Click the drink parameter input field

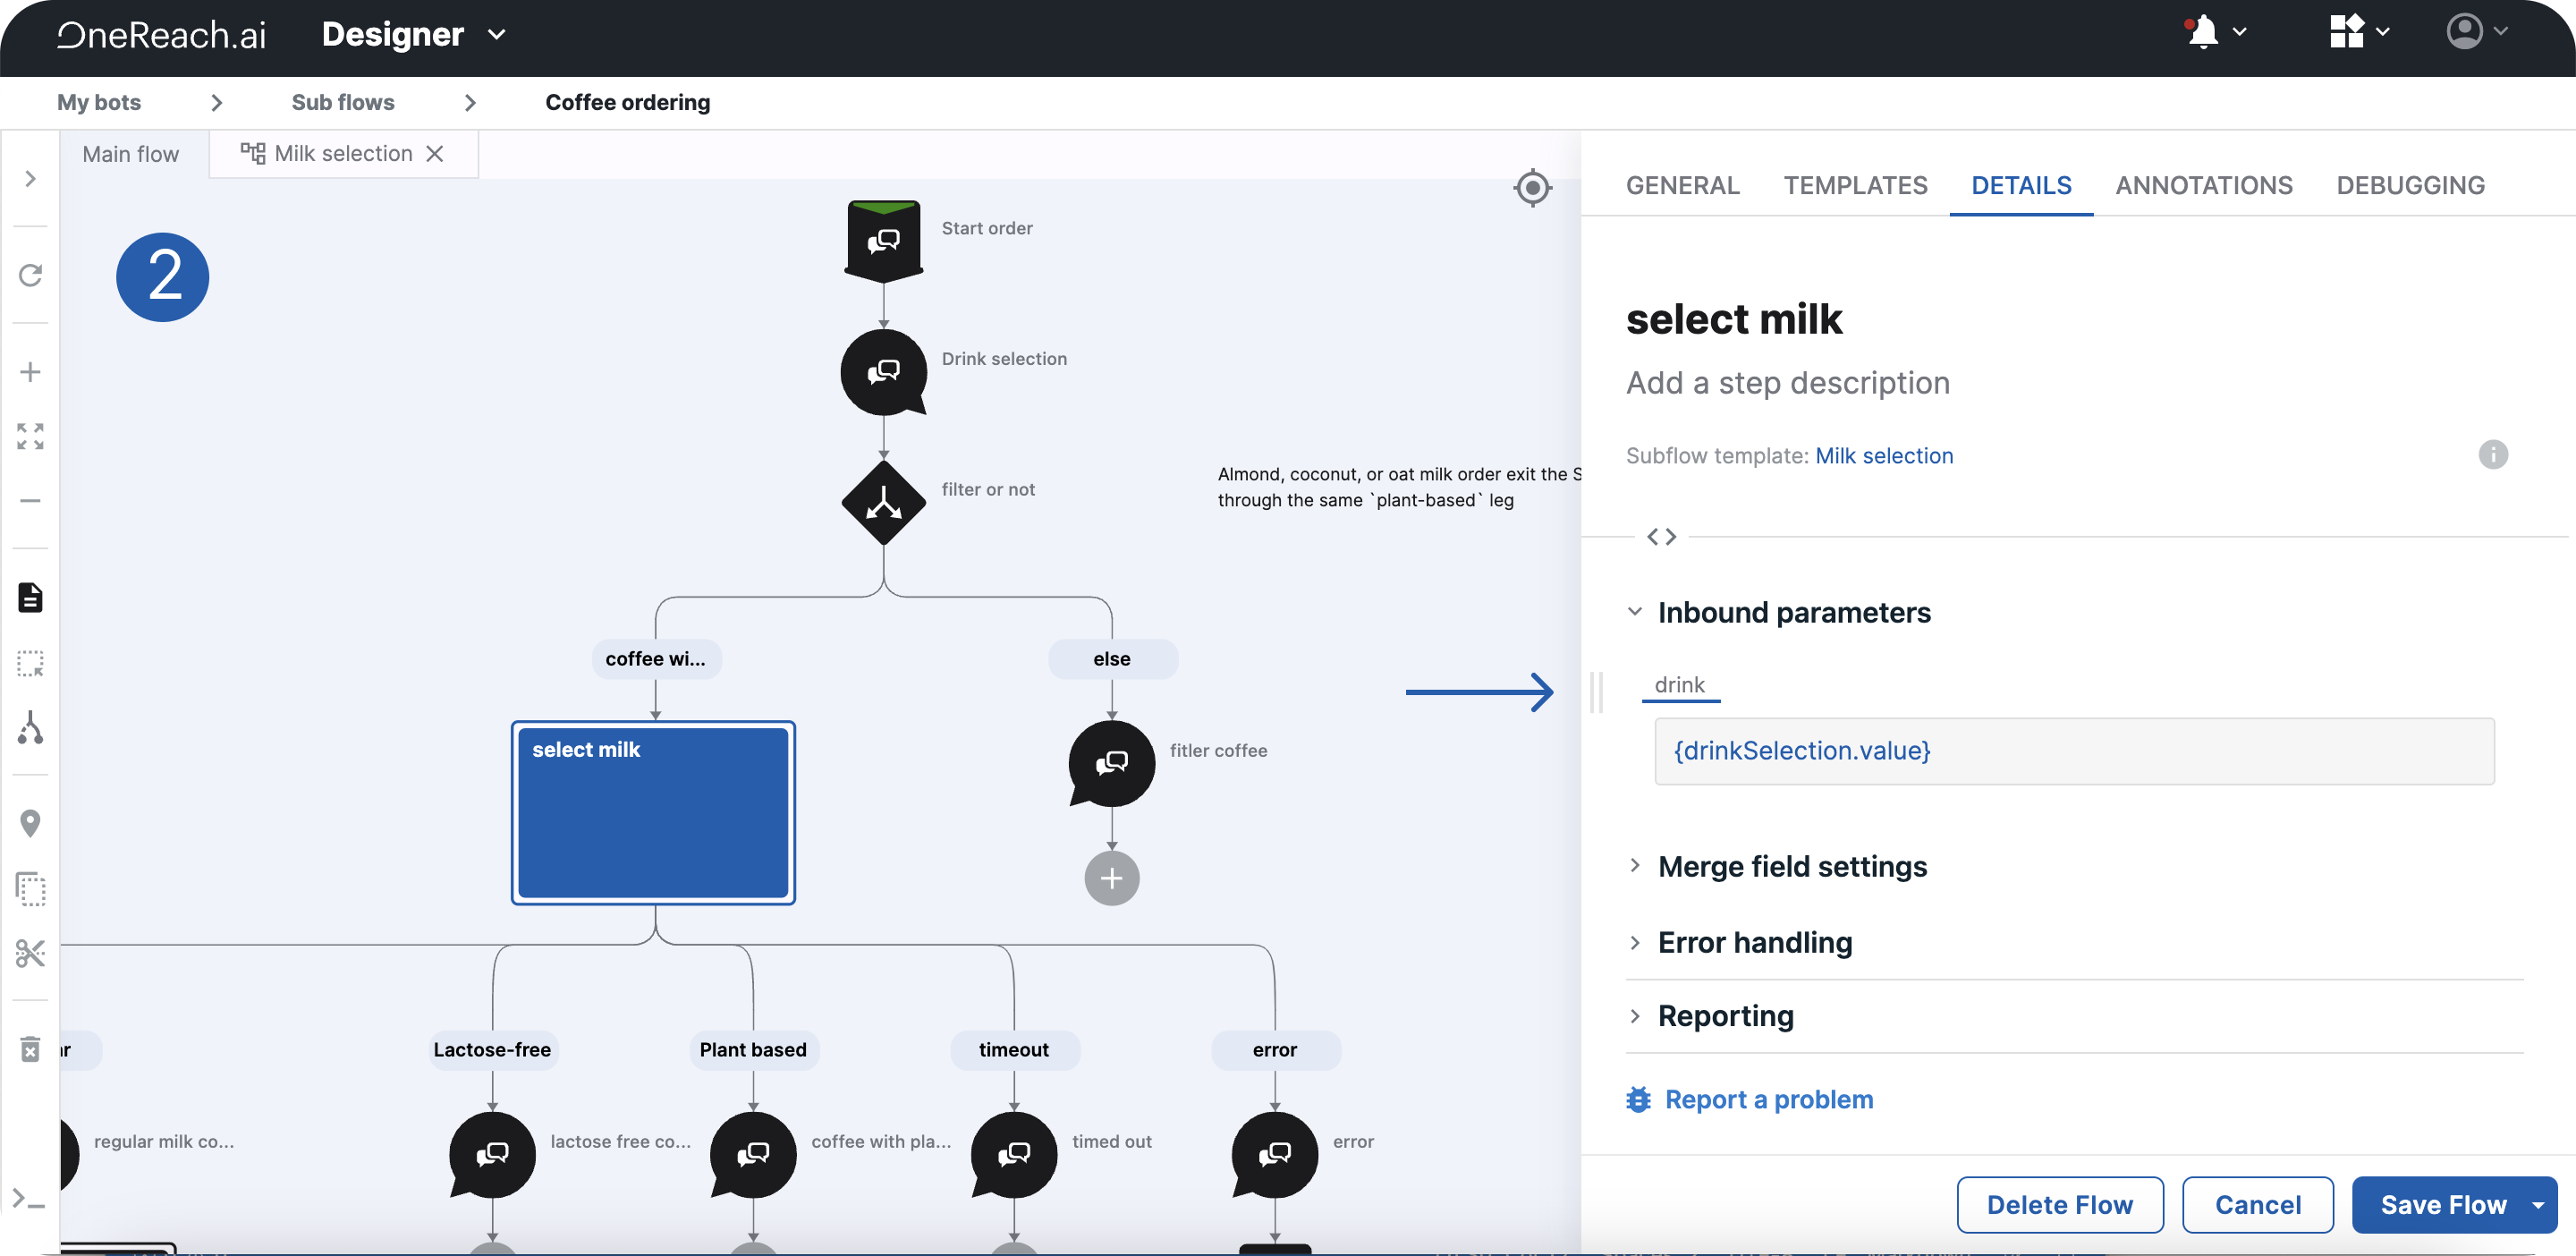(2074, 751)
